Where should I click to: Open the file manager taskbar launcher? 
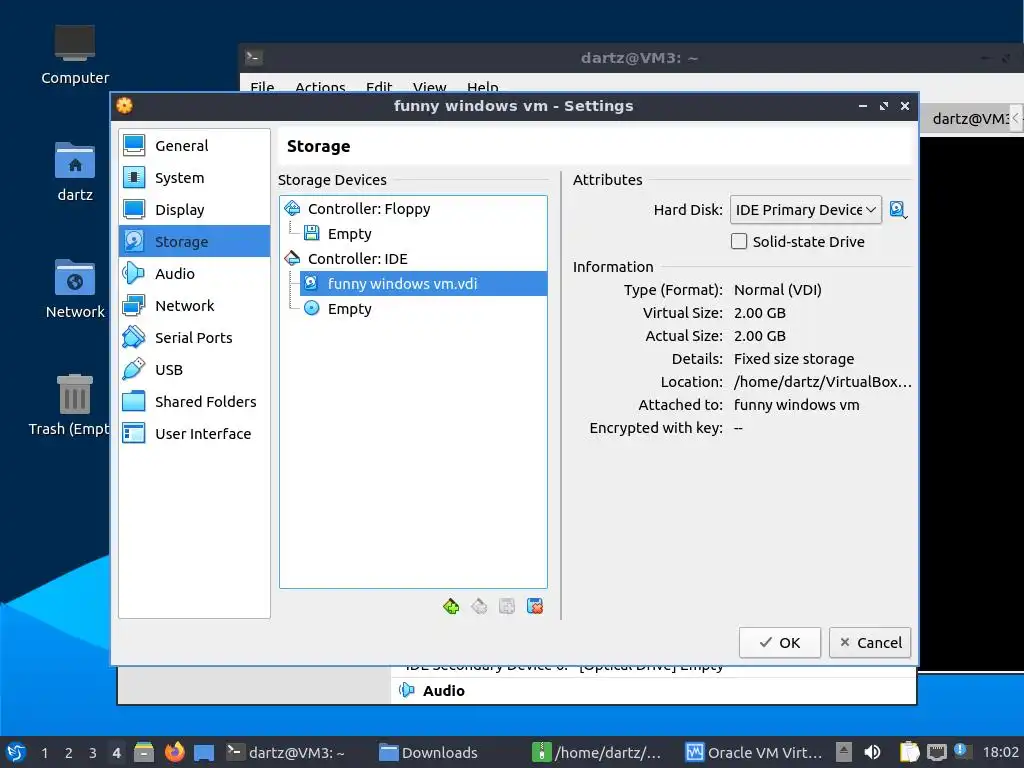coord(144,752)
